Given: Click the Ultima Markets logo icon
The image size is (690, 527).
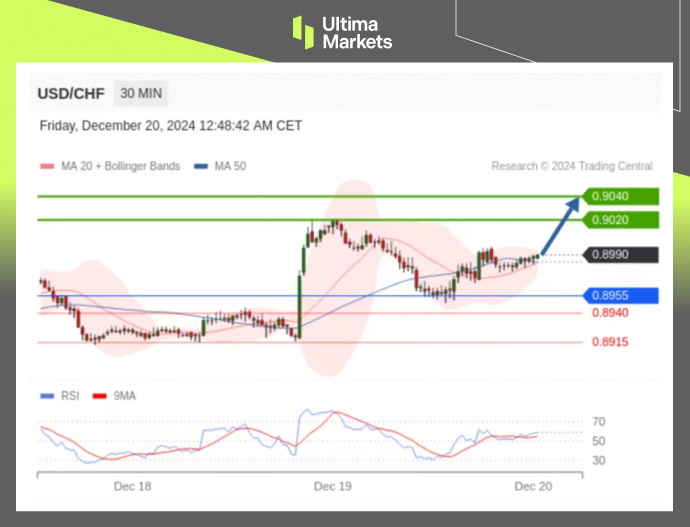Looking at the screenshot, I should [x=303, y=32].
